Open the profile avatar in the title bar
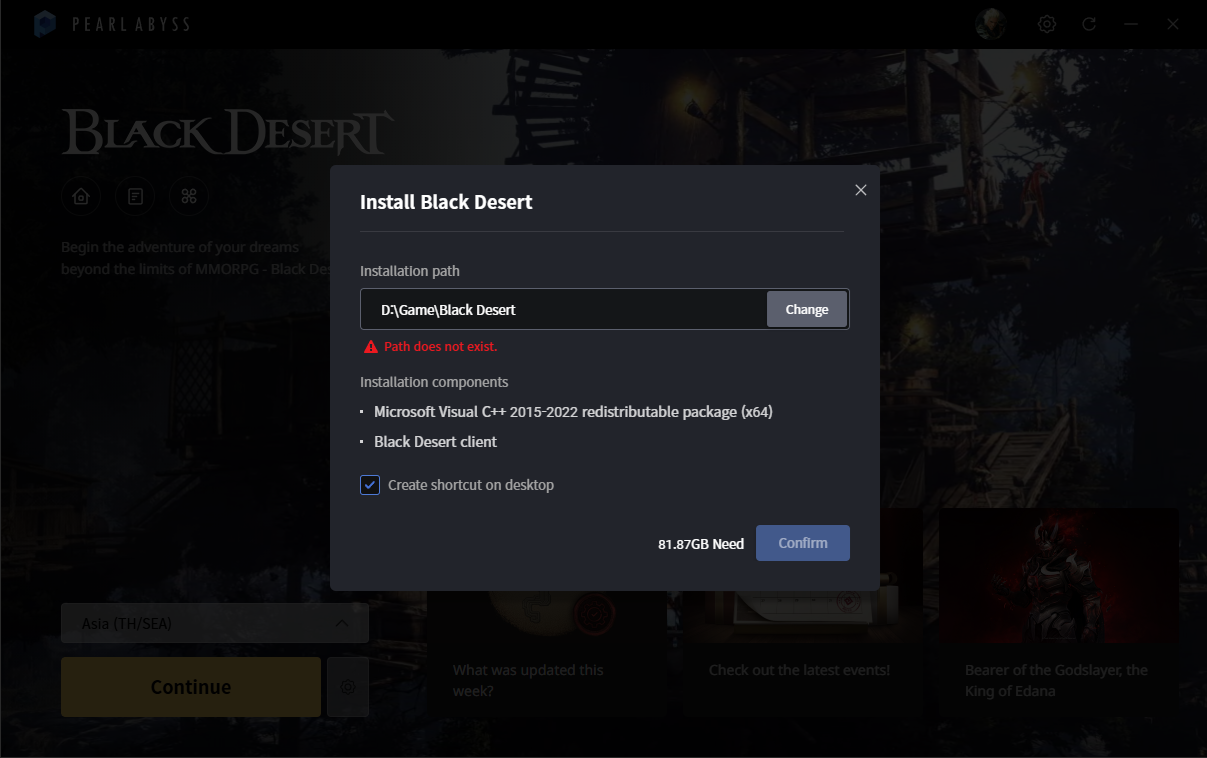This screenshot has height=758, width=1207. pyautogui.click(x=990, y=24)
